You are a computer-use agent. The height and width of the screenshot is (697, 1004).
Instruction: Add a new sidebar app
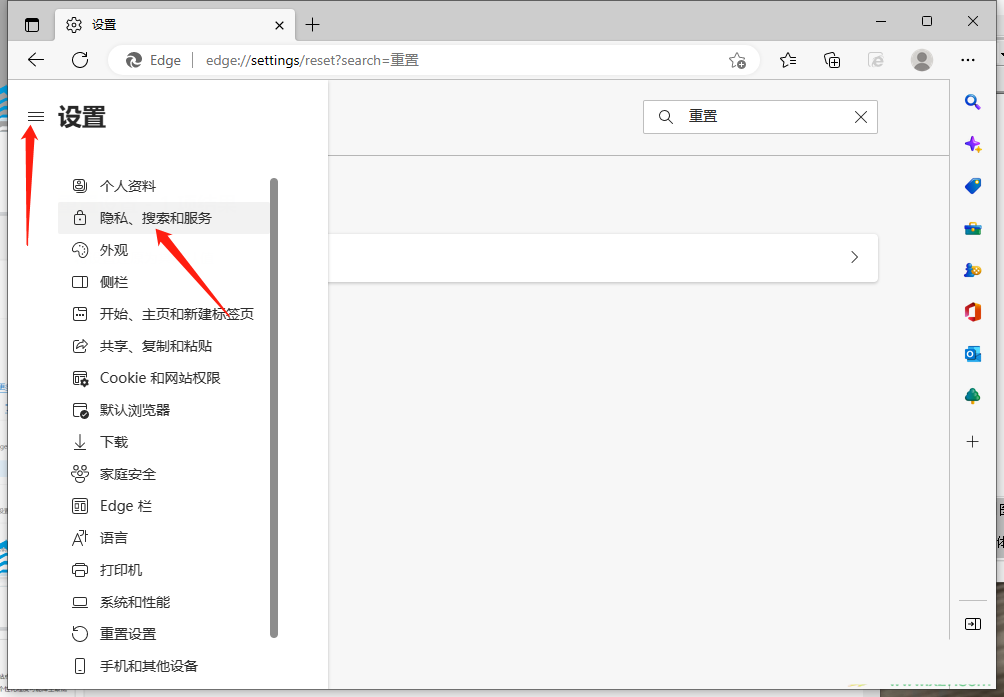[x=973, y=442]
